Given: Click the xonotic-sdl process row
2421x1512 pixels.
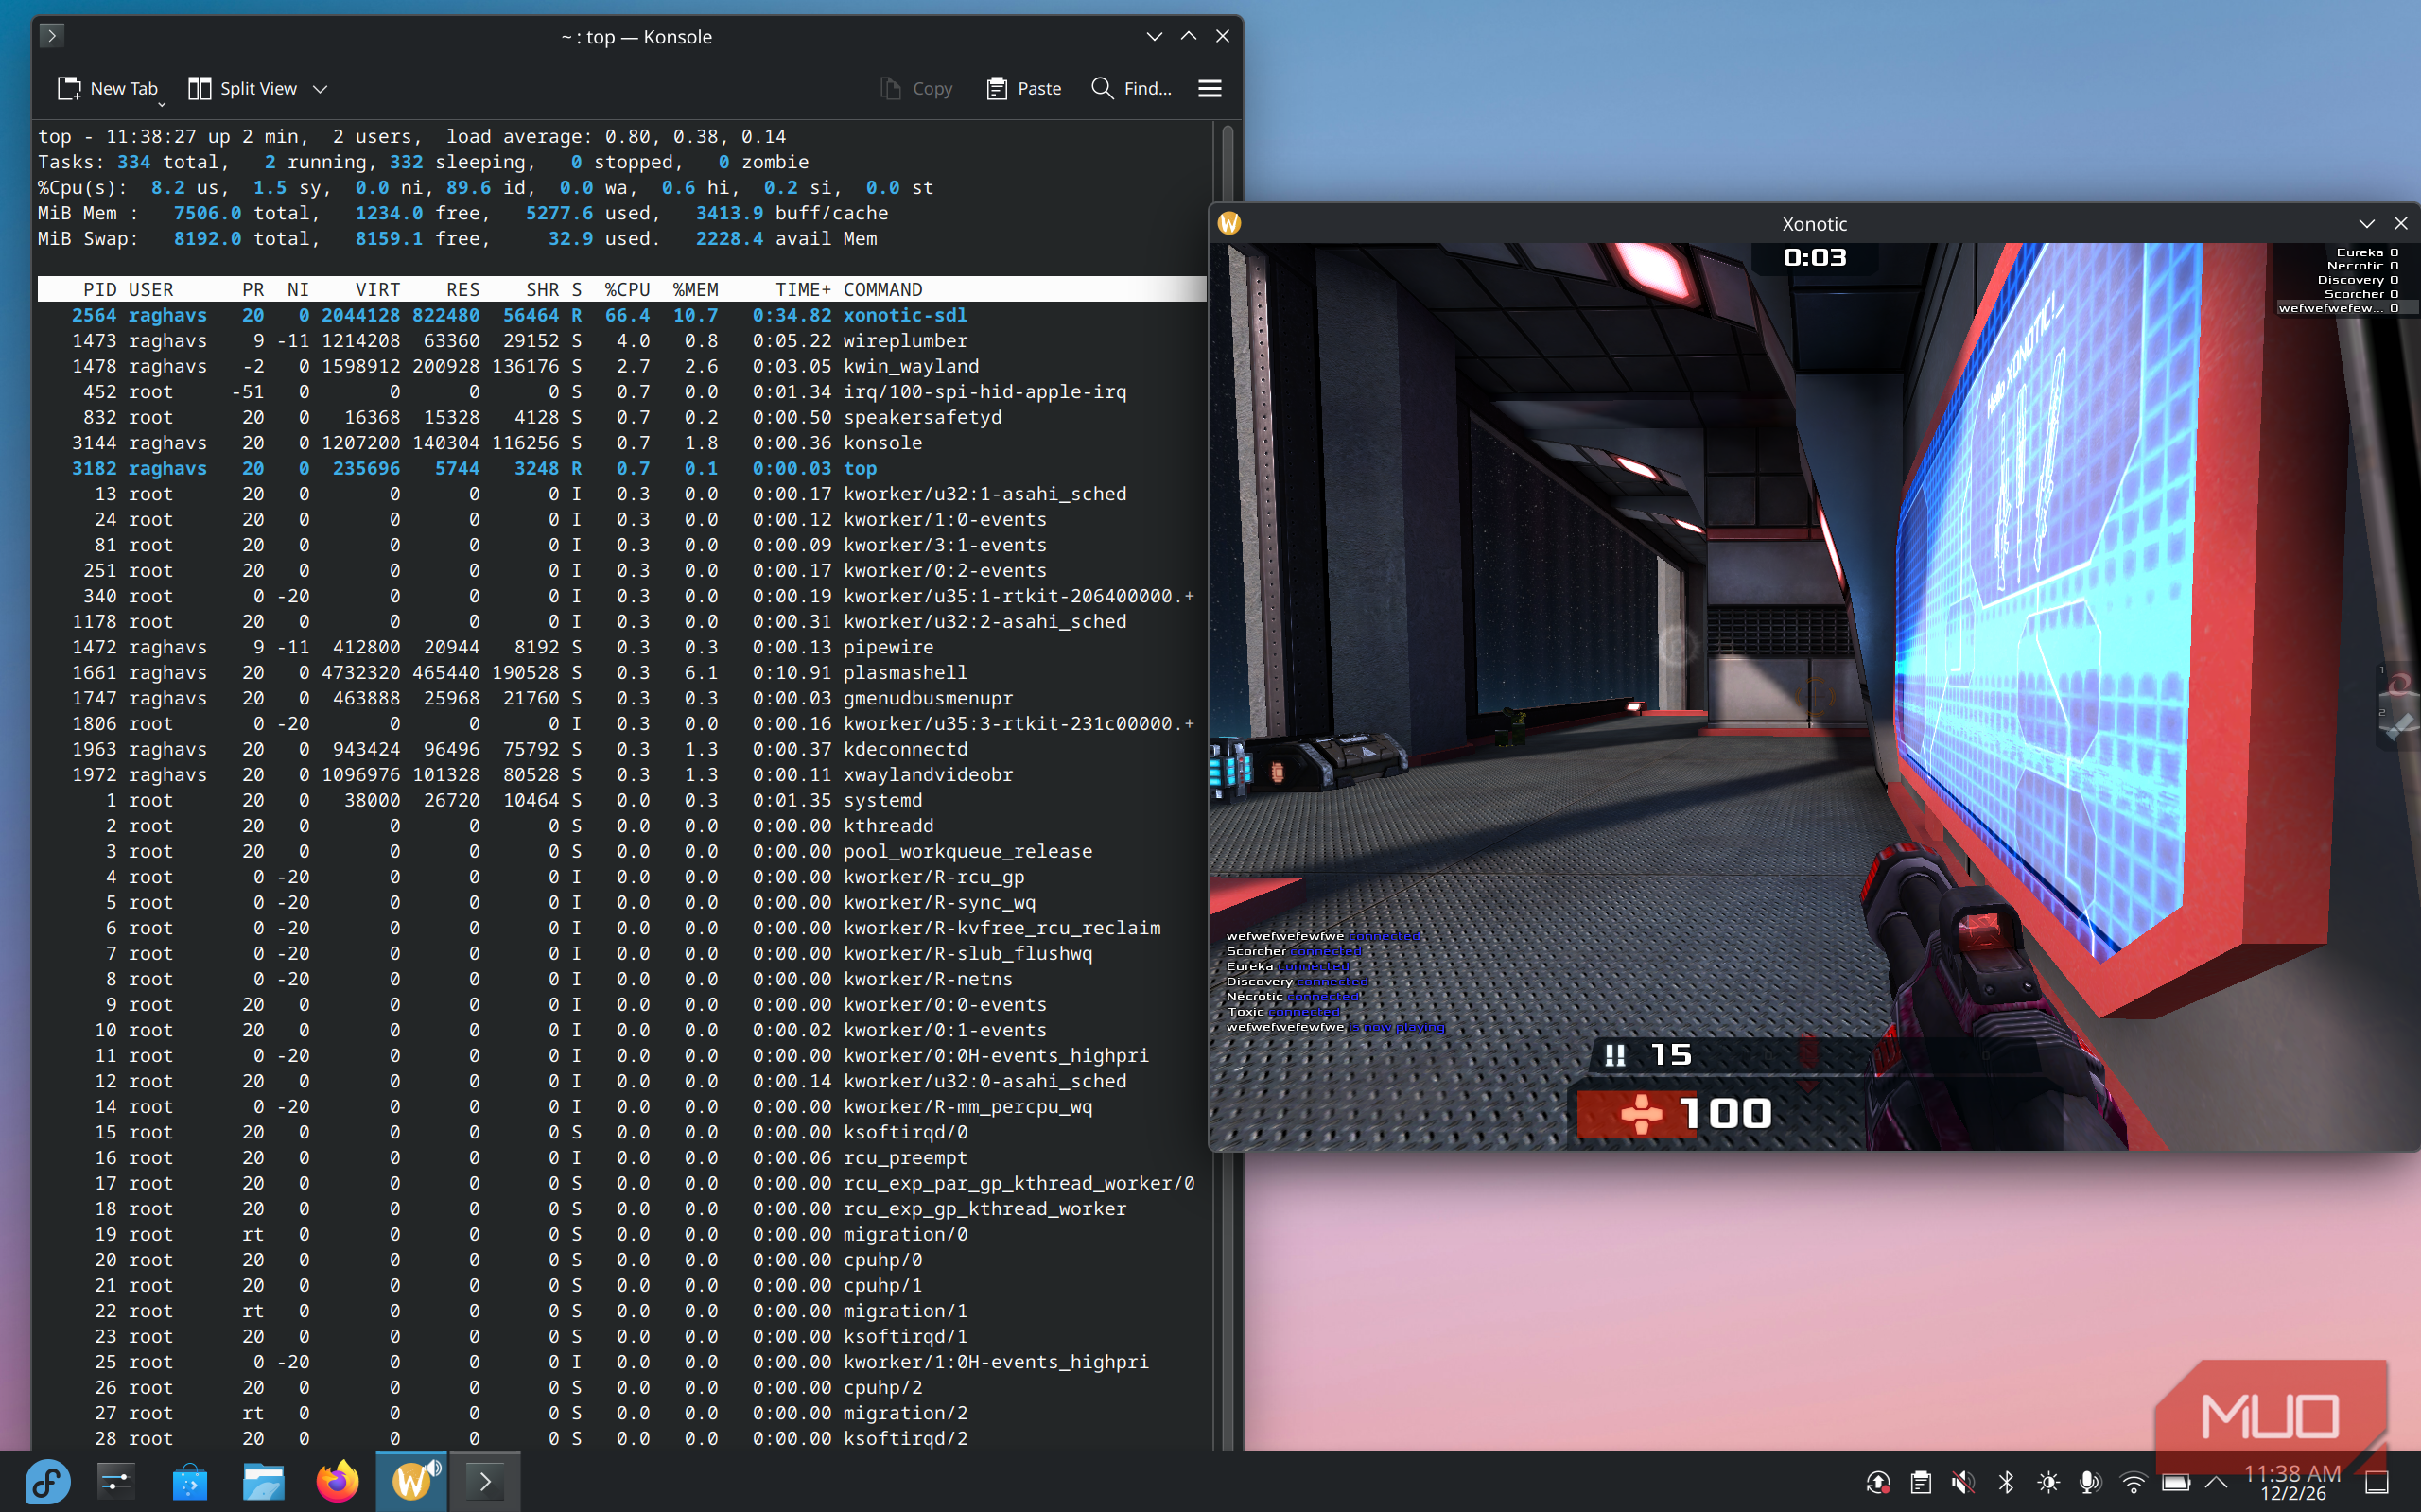Looking at the screenshot, I should click(x=621, y=315).
